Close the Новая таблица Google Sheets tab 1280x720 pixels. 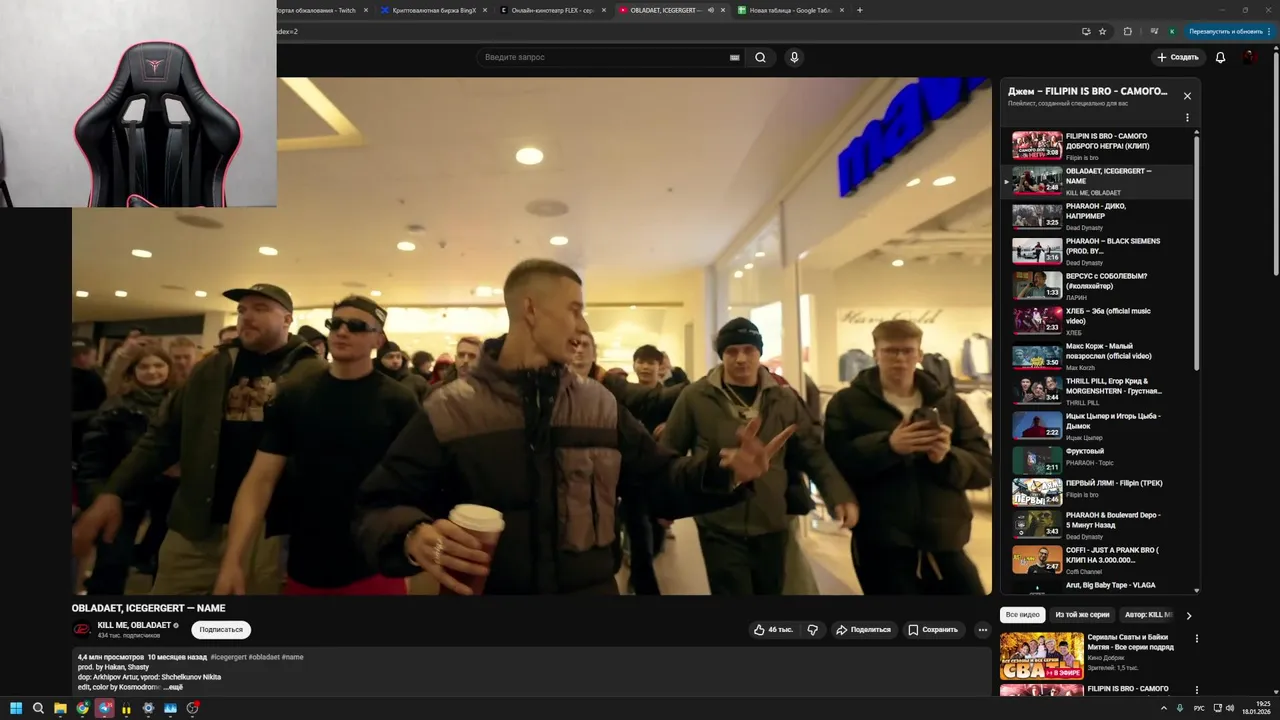point(842,10)
